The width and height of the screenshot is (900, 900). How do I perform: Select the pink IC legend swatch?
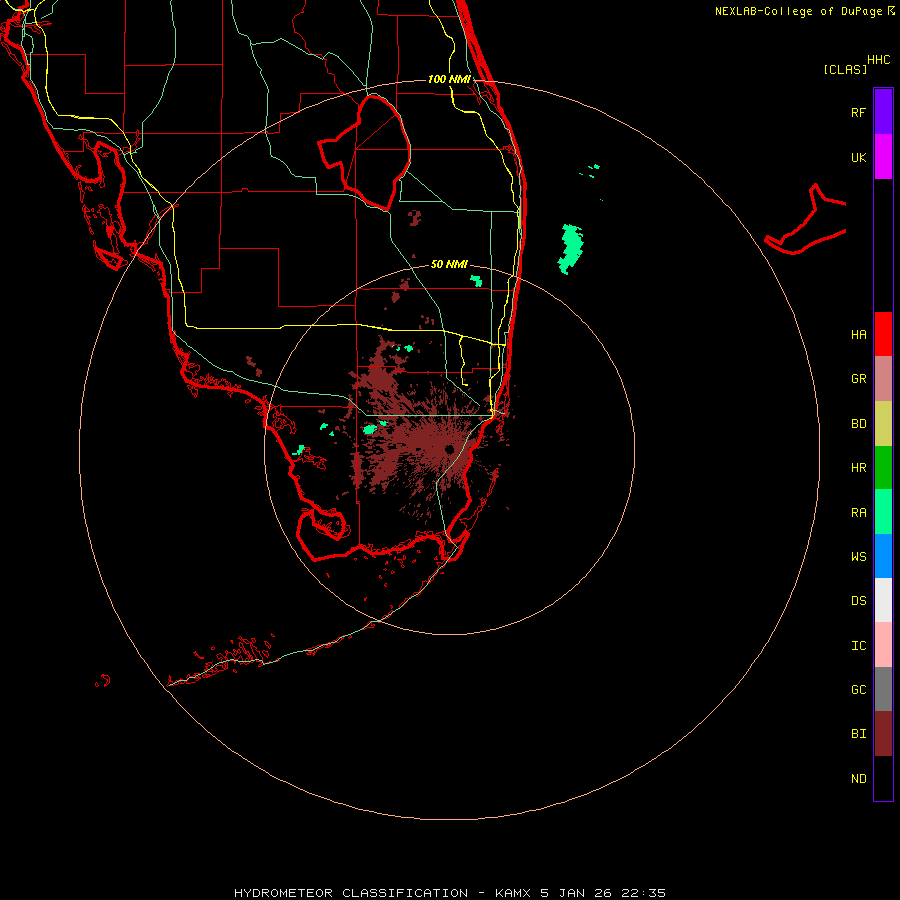(883, 645)
